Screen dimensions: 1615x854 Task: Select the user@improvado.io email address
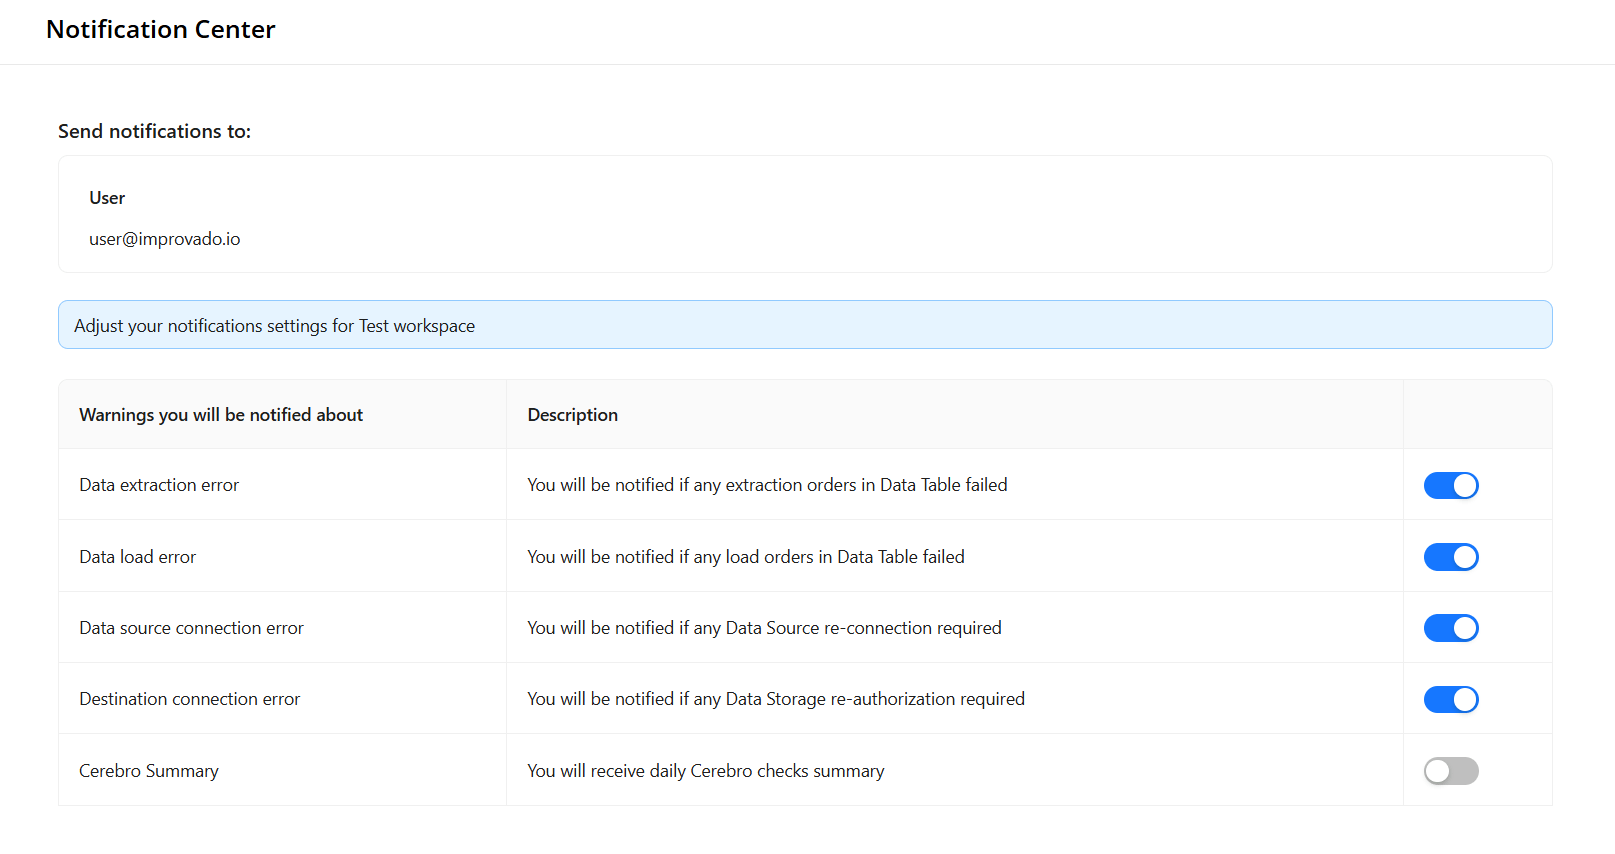click(164, 239)
